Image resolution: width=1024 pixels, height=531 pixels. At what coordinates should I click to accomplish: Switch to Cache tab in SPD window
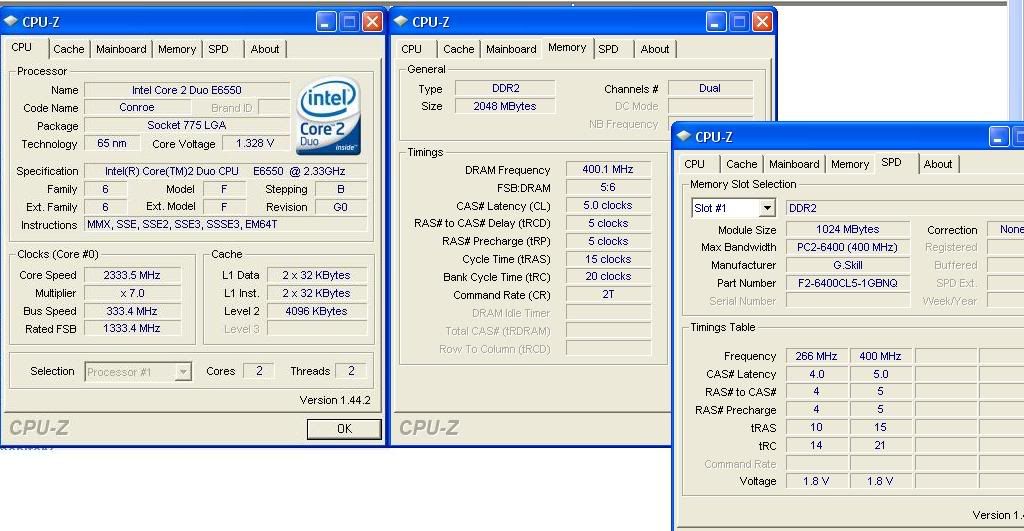tap(742, 164)
